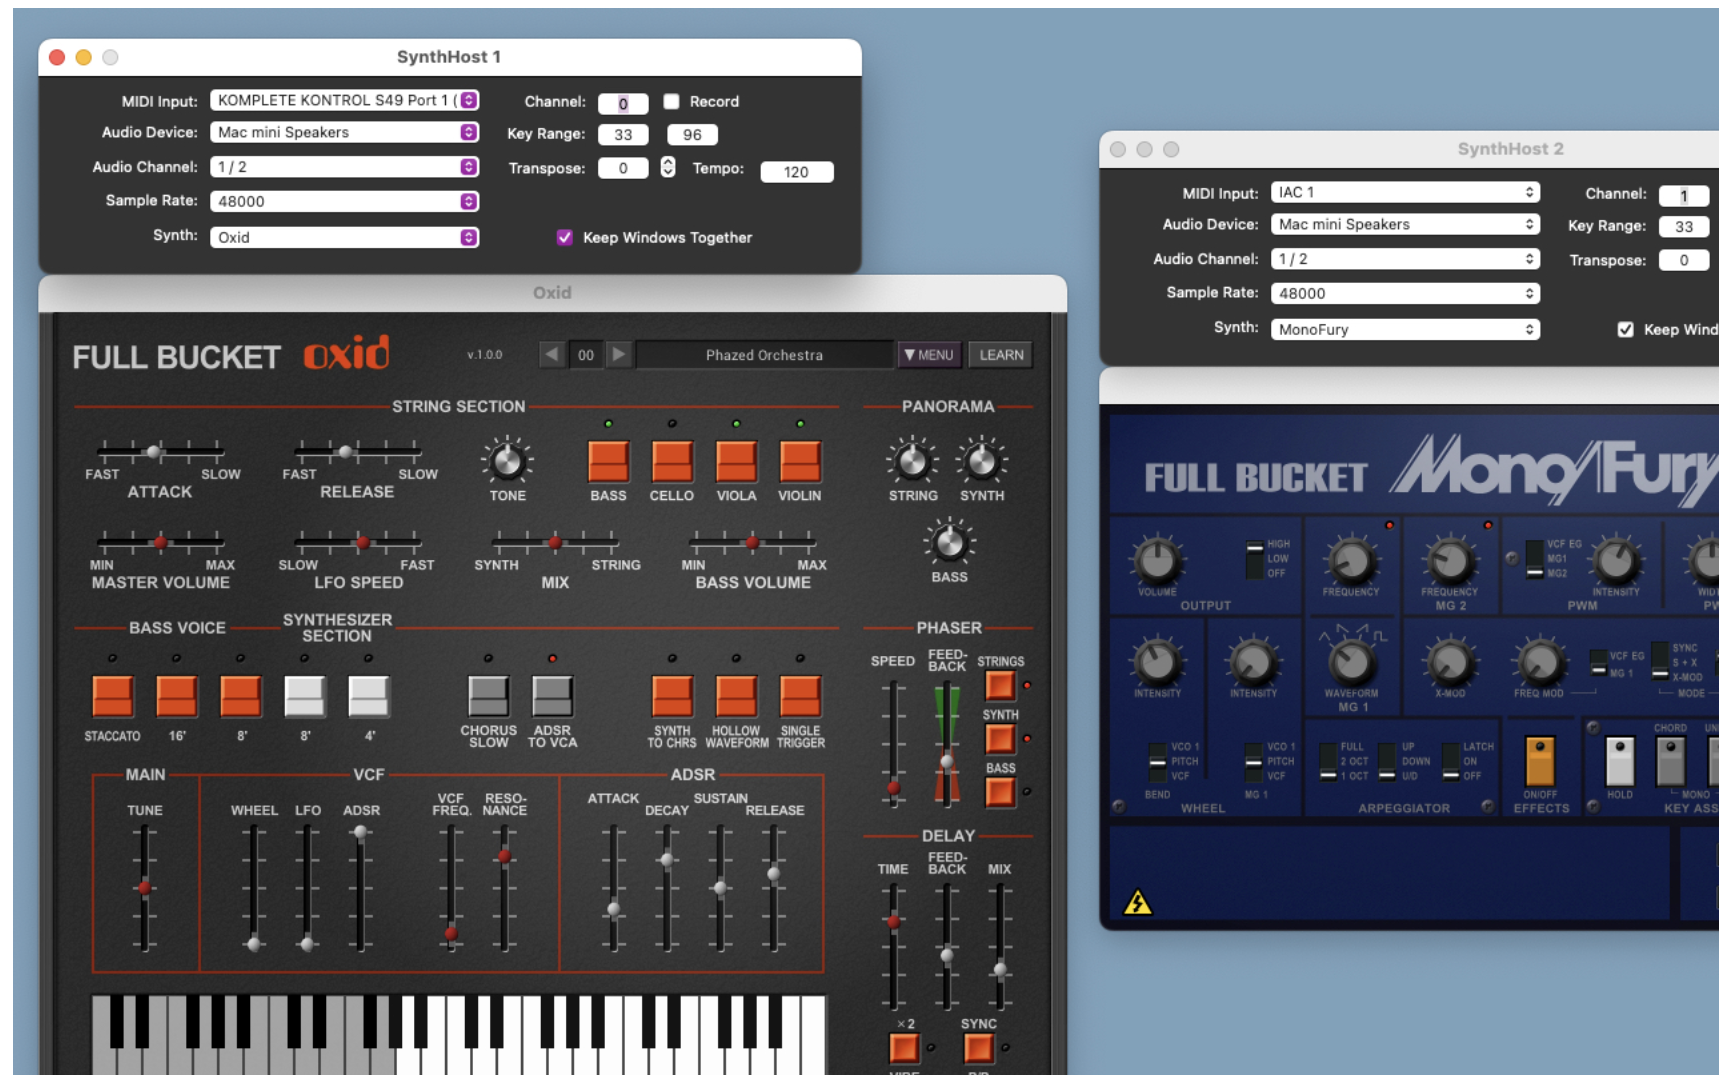Open the Audio Channel dropdown in SynthHost 1

tap(344, 167)
